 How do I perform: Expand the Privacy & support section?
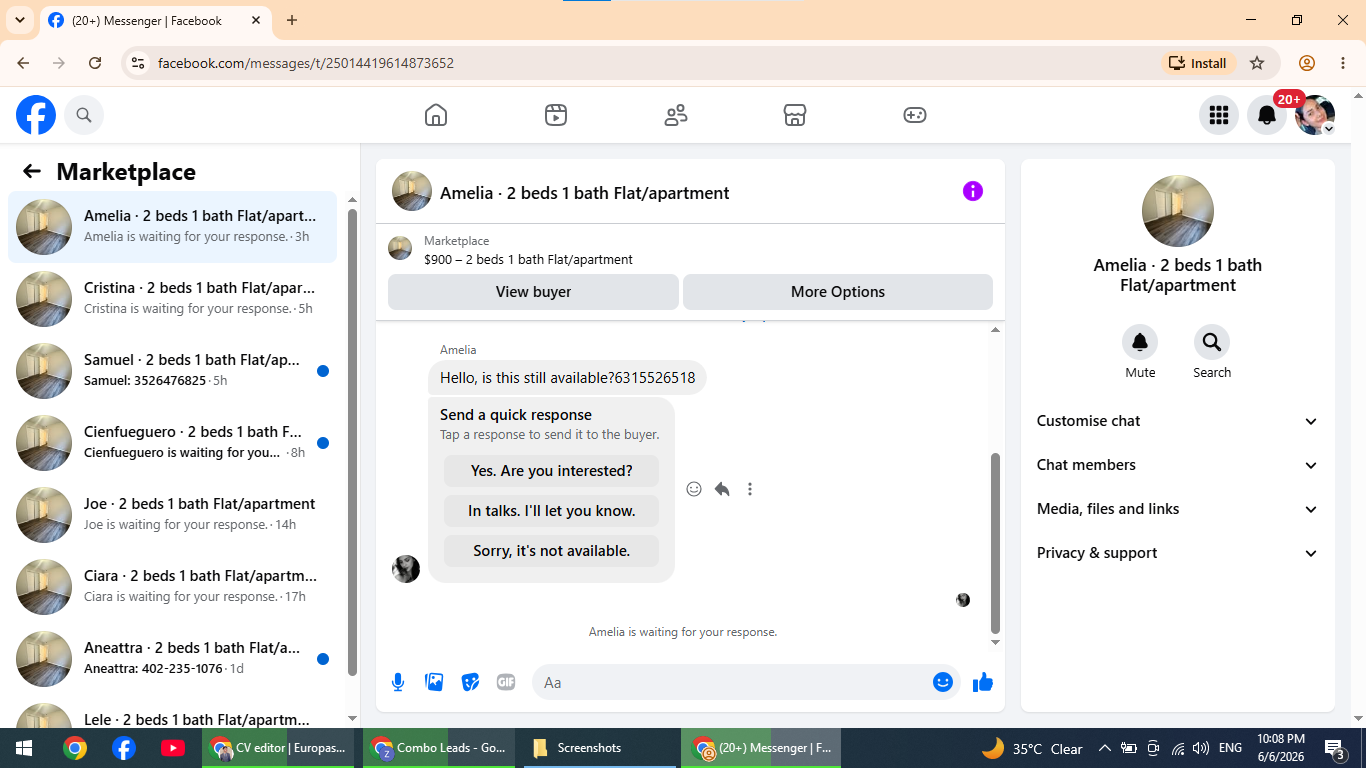point(1178,553)
